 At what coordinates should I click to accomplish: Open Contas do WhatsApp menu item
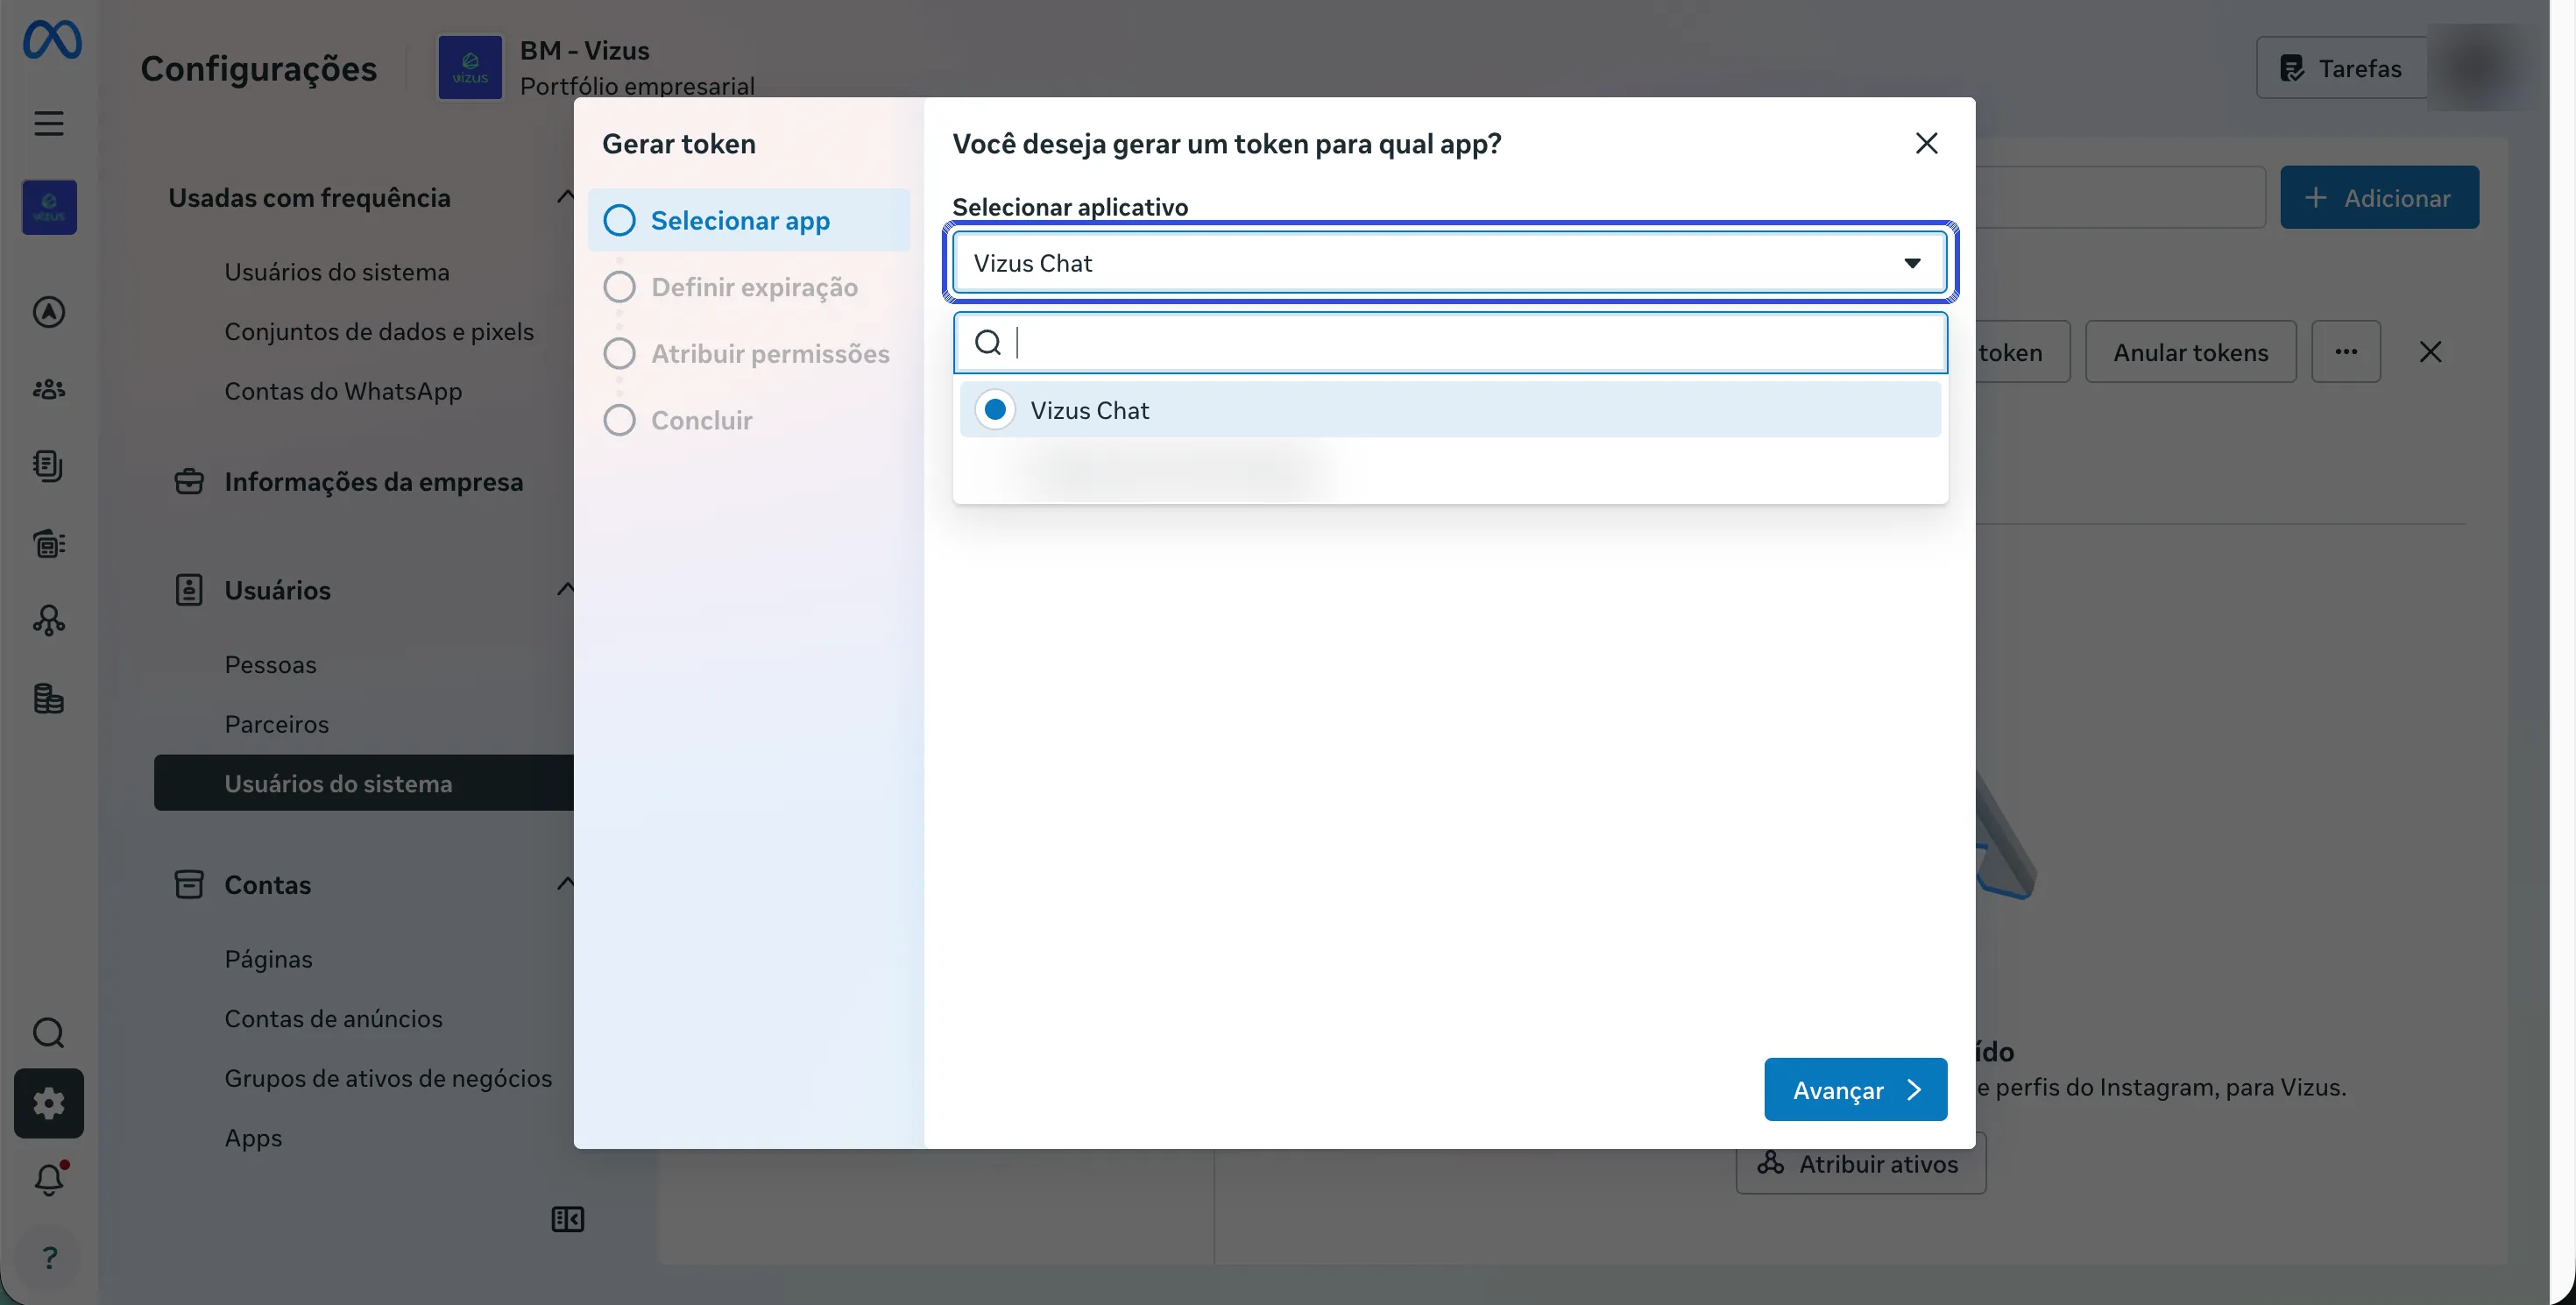pos(343,391)
